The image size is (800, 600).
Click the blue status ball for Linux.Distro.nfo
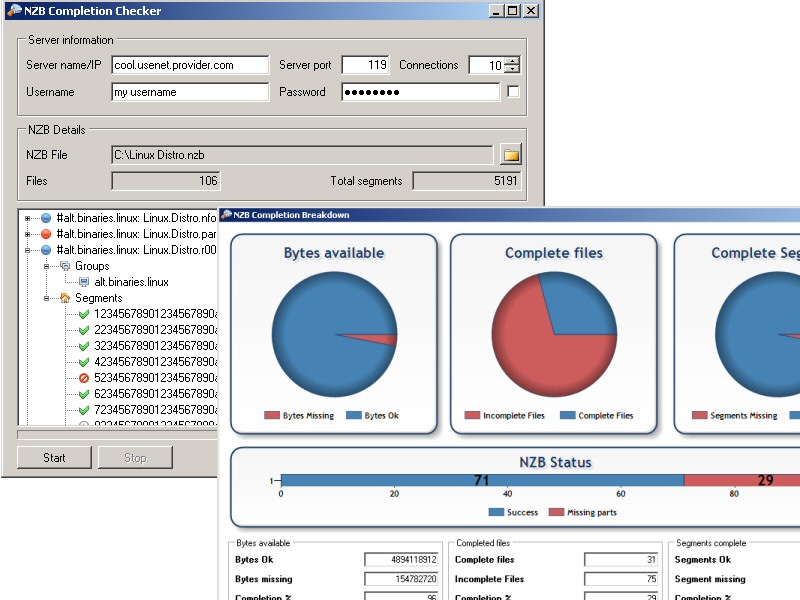pos(45,218)
